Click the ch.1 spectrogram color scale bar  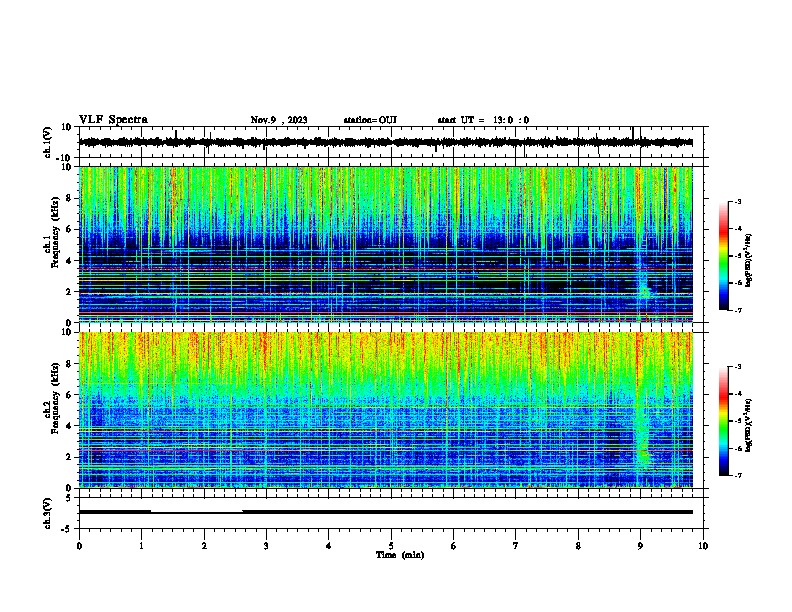click(723, 256)
